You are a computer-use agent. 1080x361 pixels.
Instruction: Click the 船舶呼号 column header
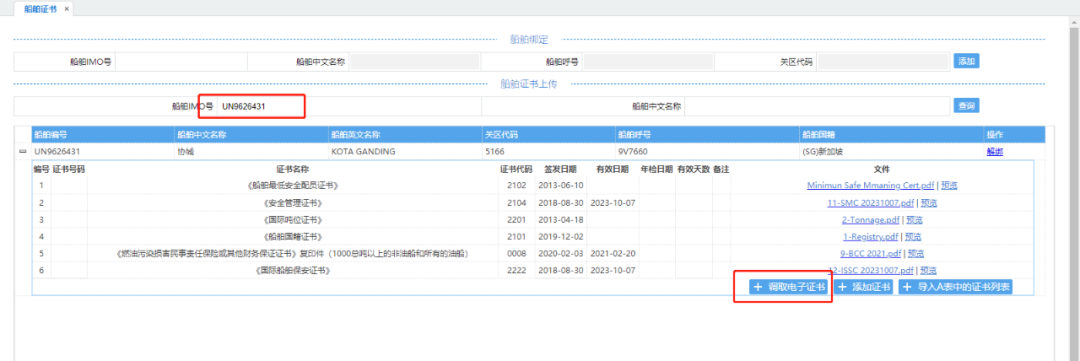(x=707, y=134)
